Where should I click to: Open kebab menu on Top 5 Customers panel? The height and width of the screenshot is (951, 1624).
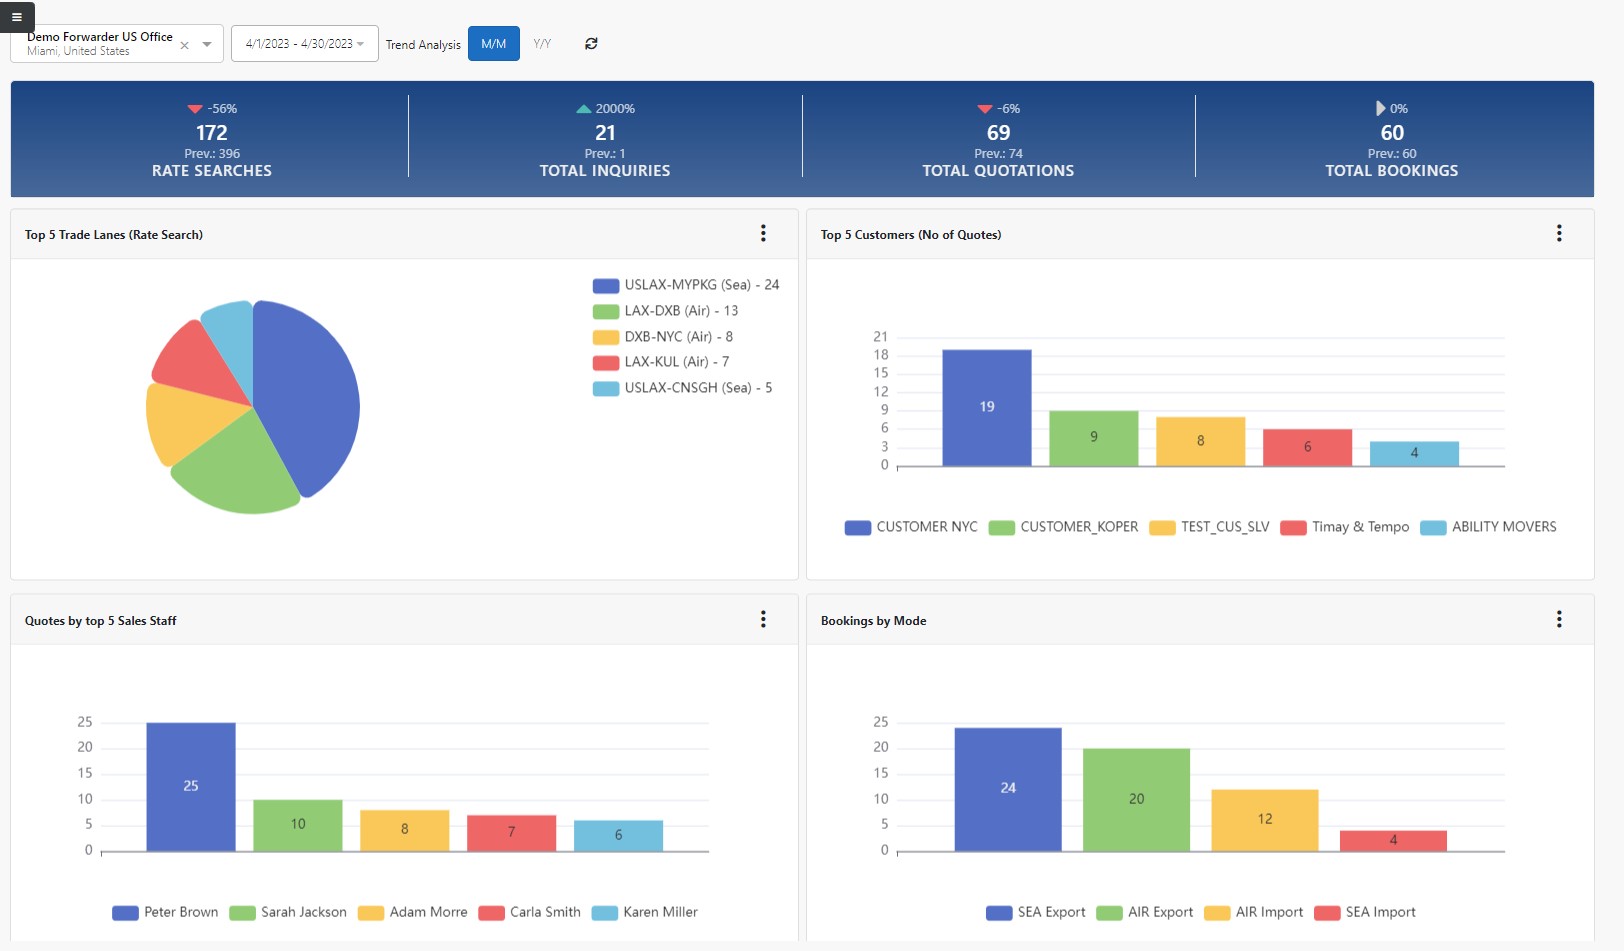1559,233
